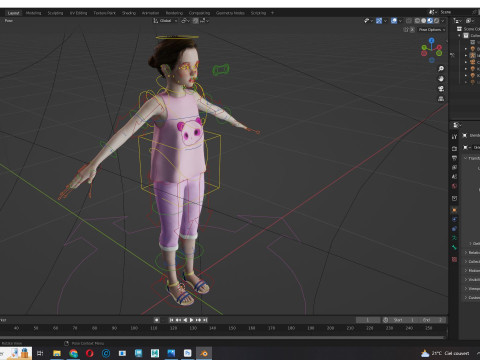Click the hand pan view icon

click(441, 79)
